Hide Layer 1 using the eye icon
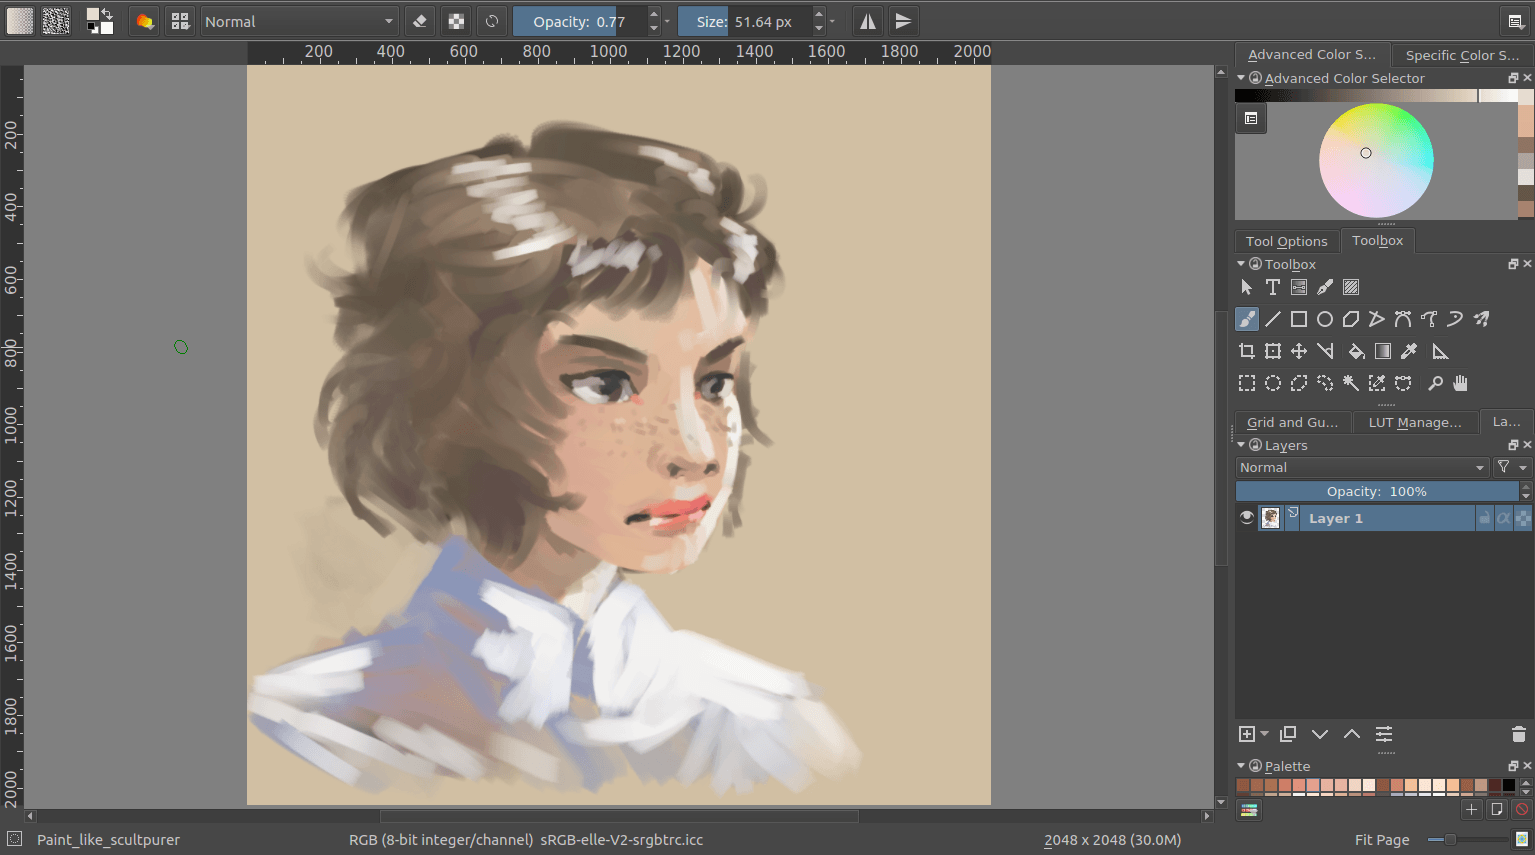The height and width of the screenshot is (855, 1535). point(1247,518)
